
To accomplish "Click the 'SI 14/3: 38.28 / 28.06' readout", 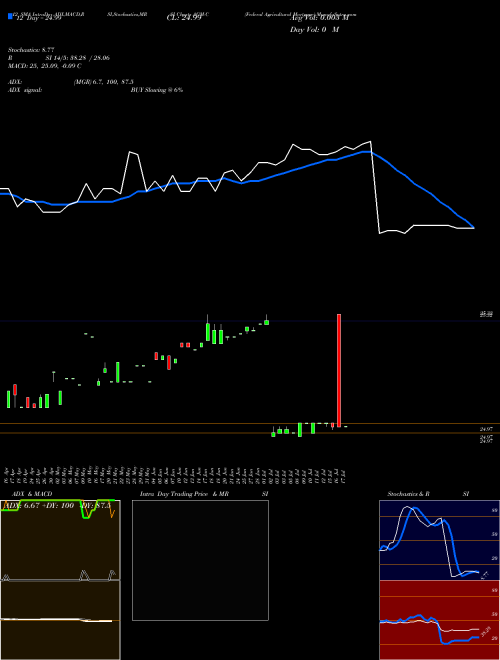I will [x=78, y=58].
